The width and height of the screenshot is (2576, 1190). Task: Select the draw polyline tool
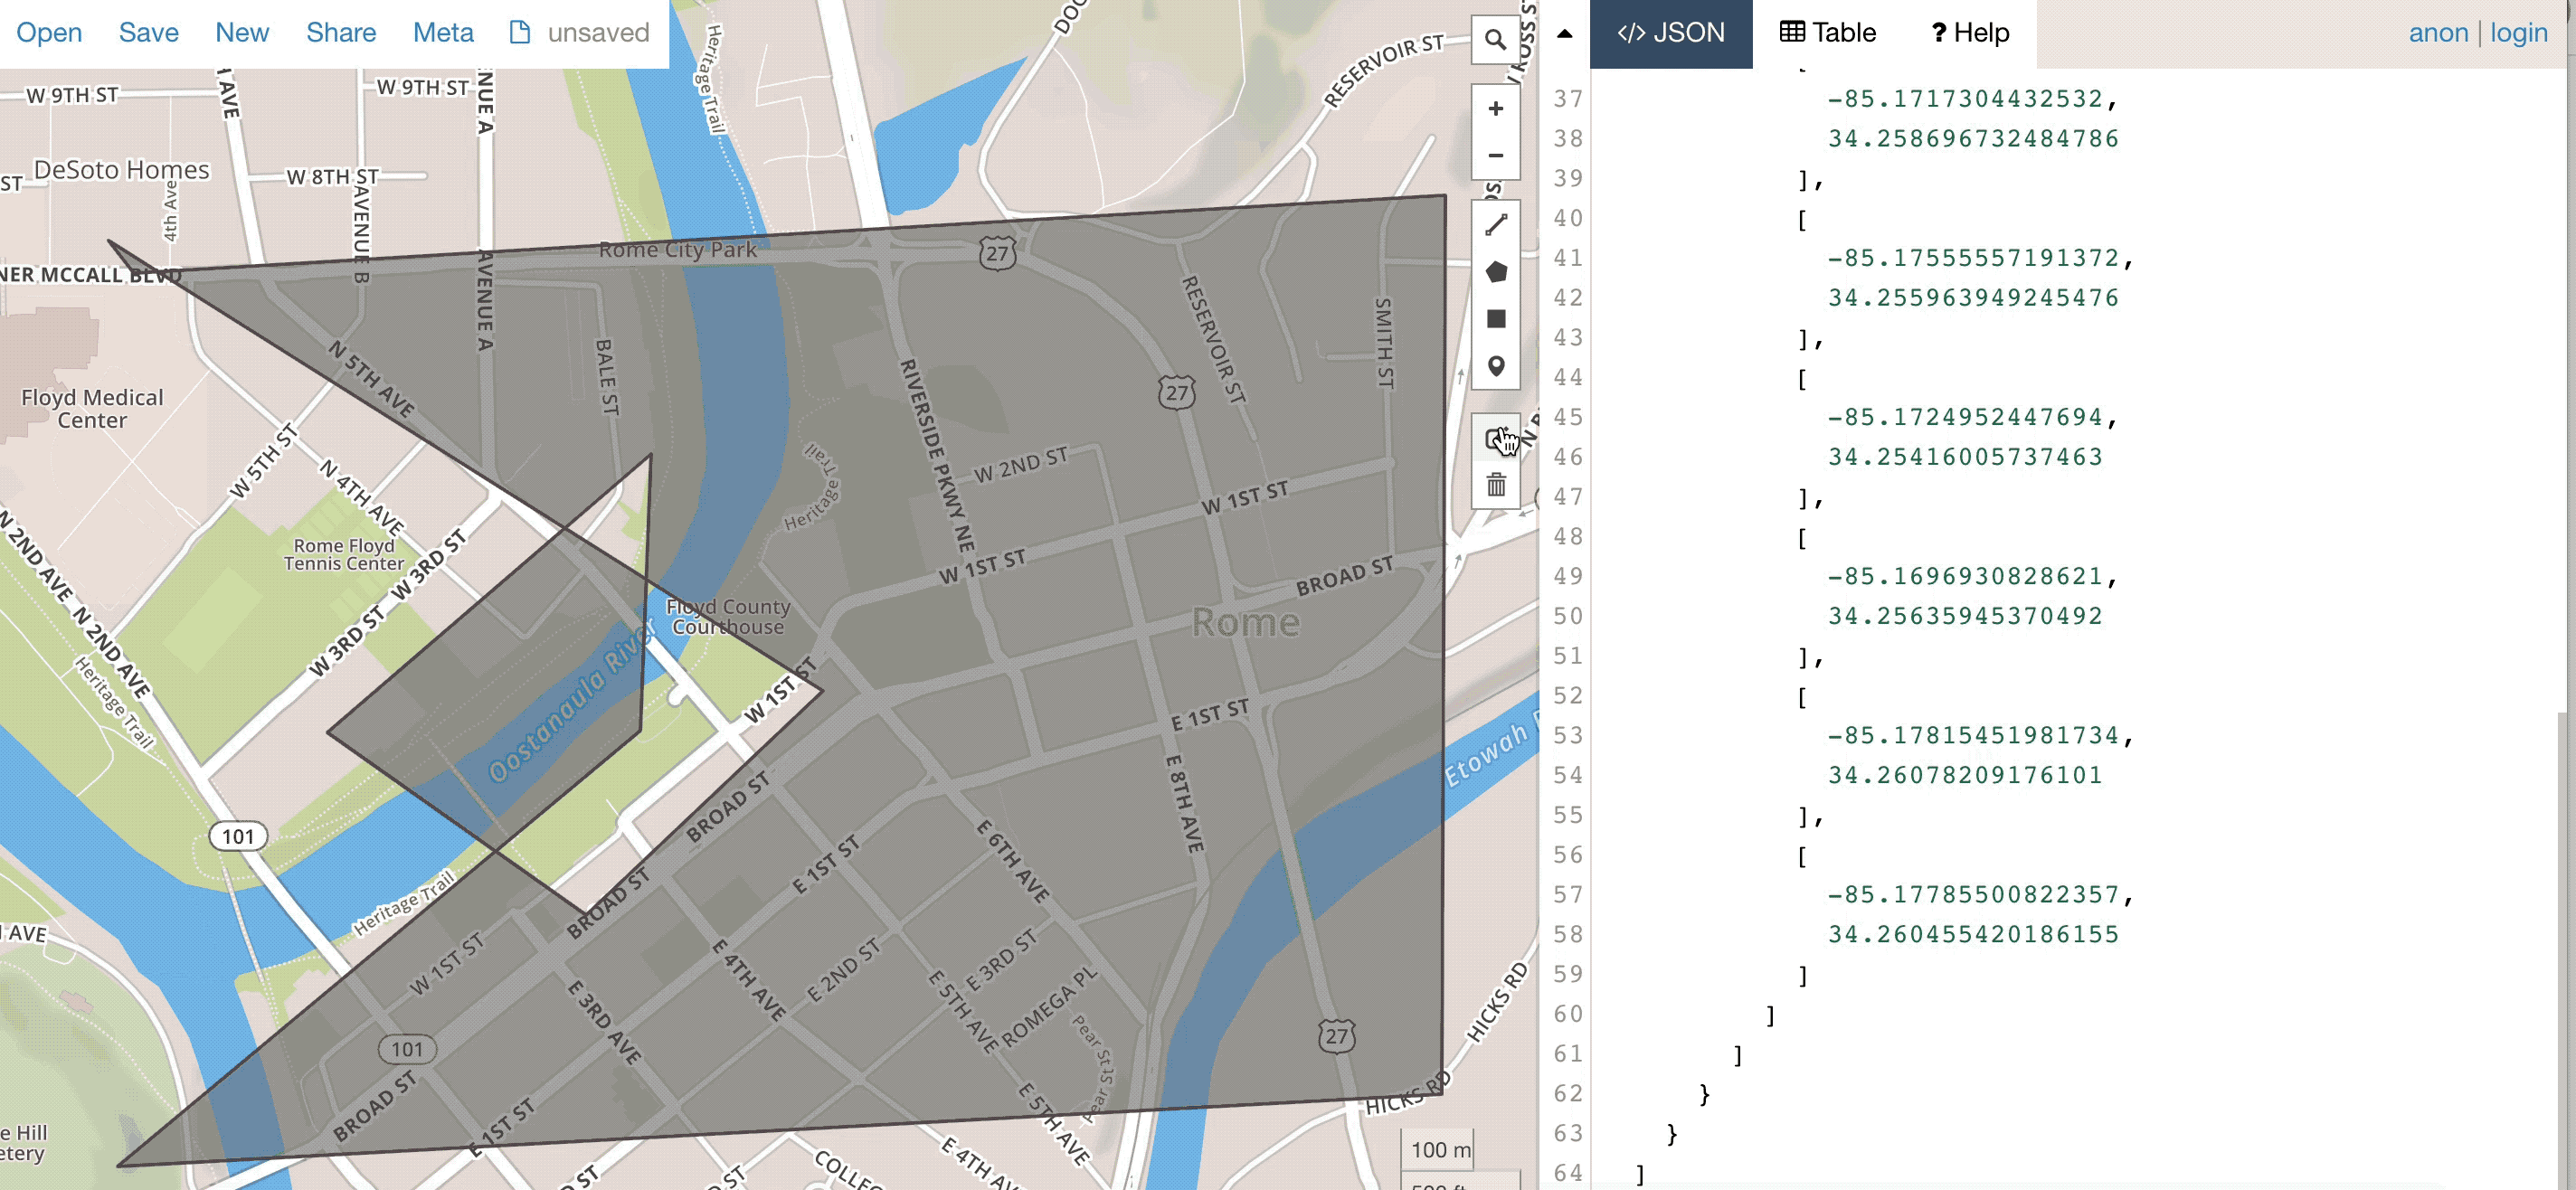click(x=1495, y=225)
